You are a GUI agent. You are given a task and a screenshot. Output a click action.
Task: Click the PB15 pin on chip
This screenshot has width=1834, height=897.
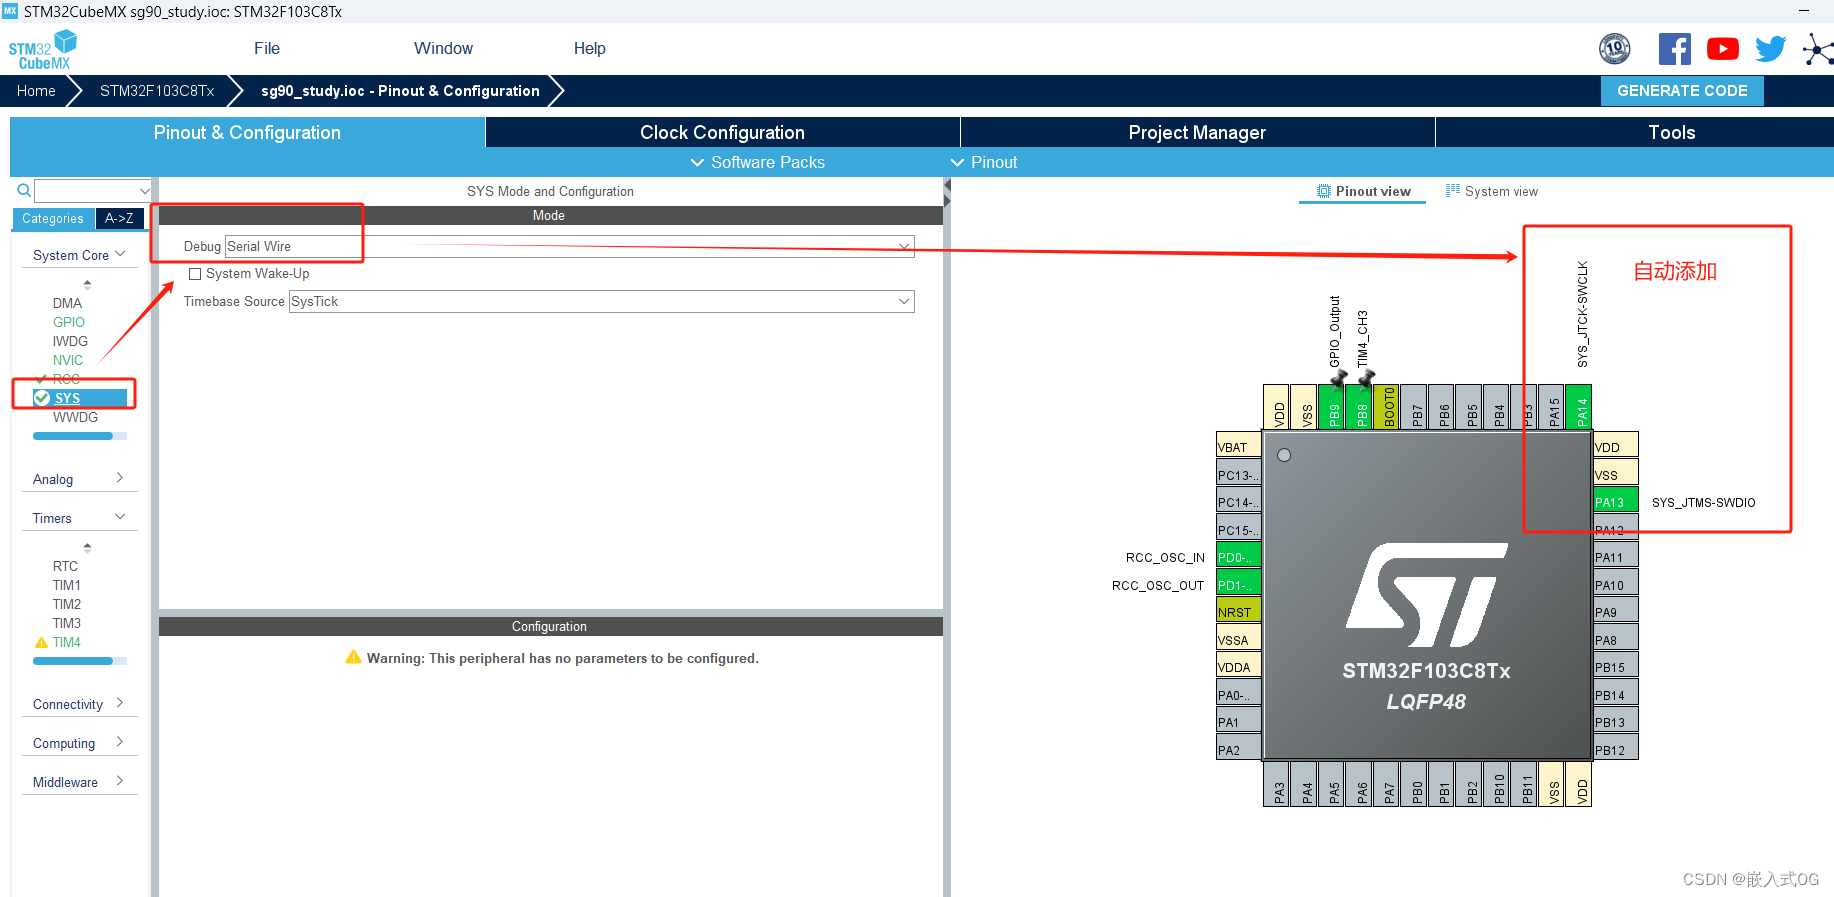1616,667
